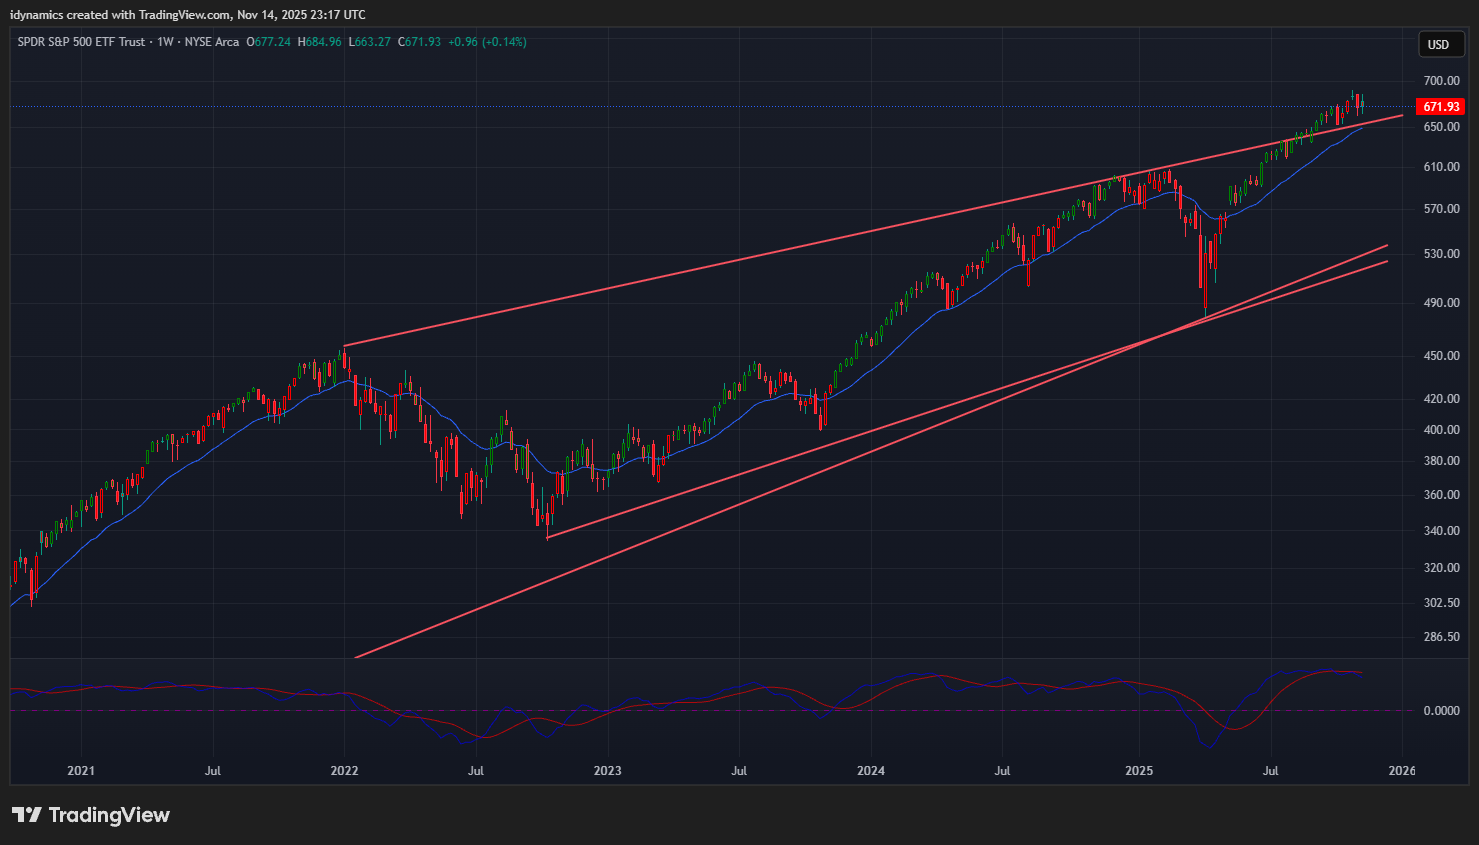Click the 1W timeframe in chart legend

tap(165, 42)
